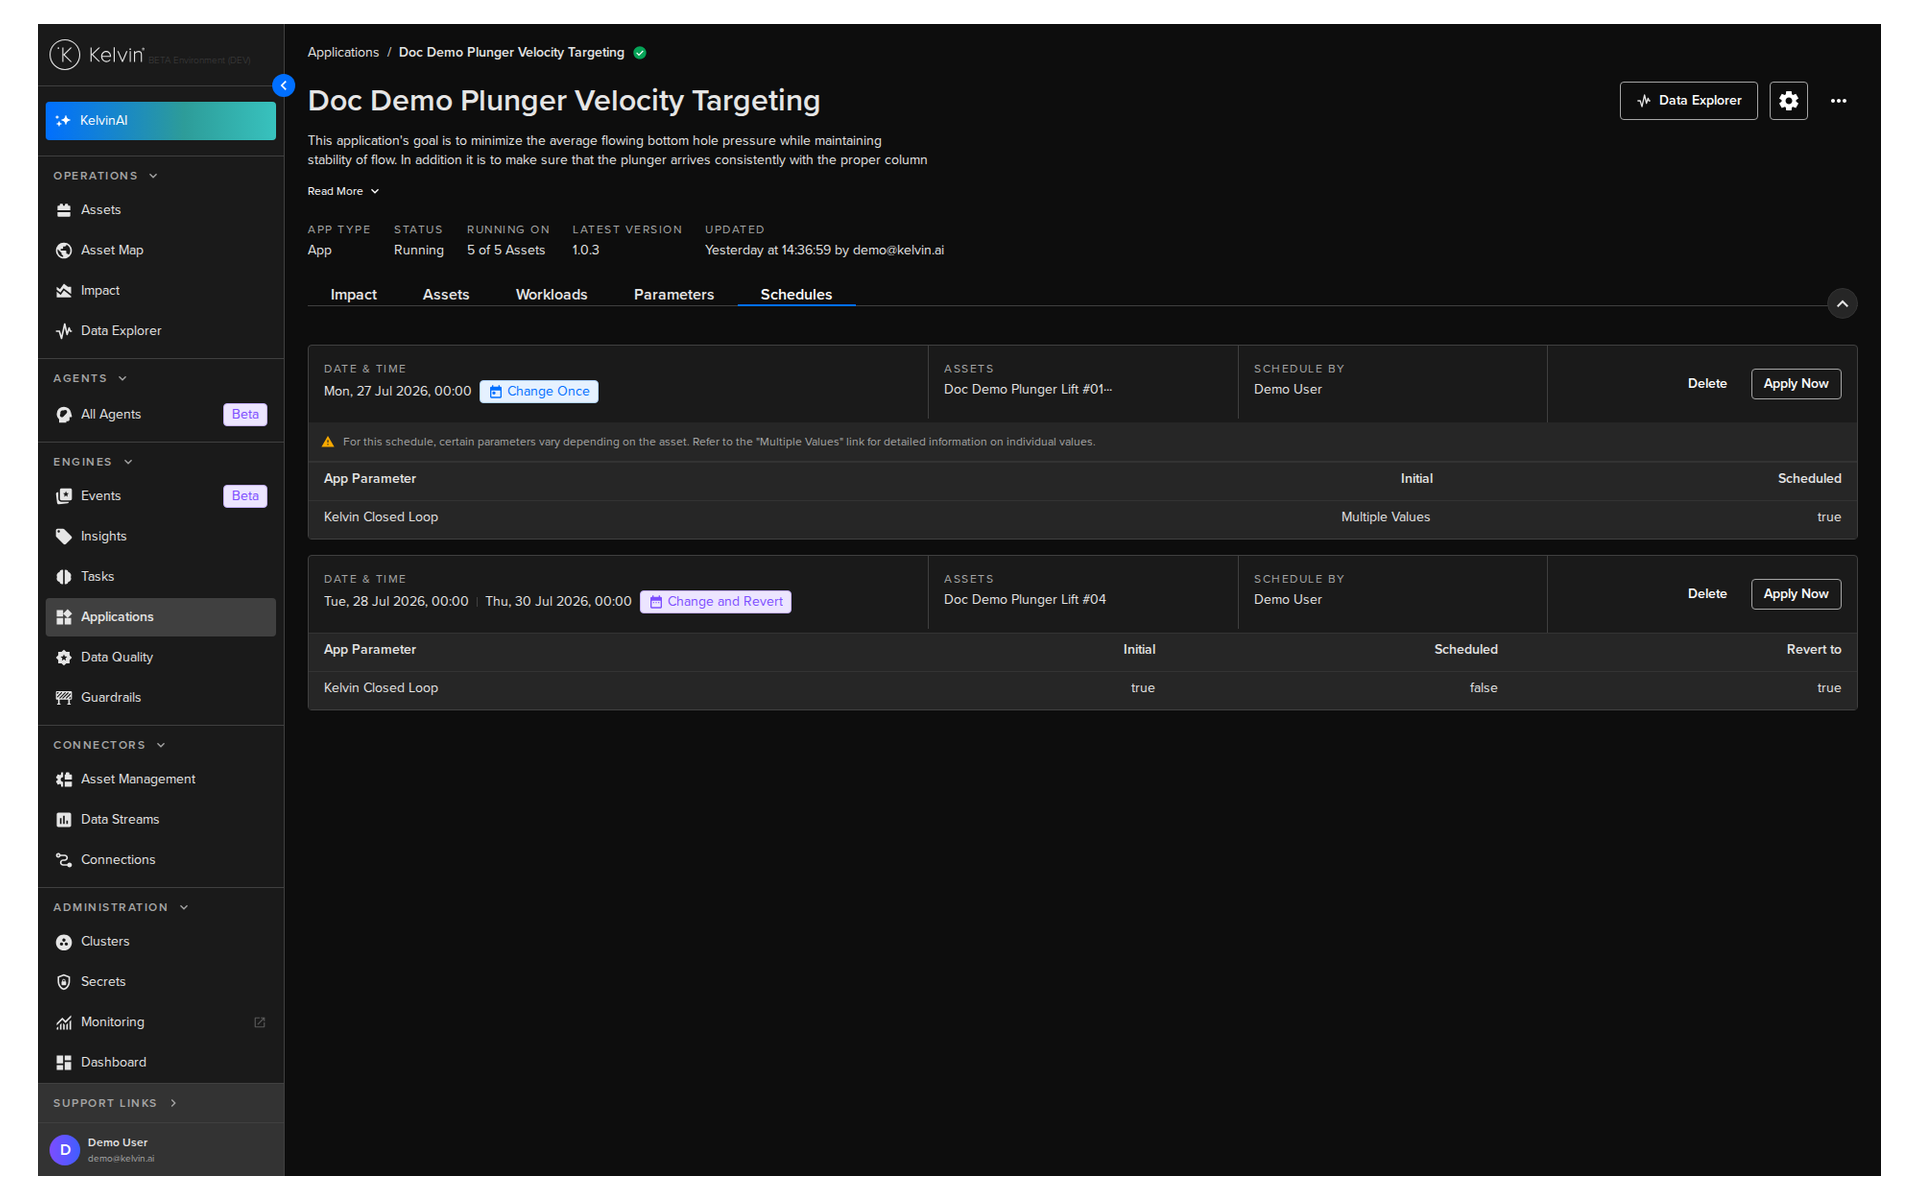The image size is (1920, 1200).
Task: Click the Data Quality icon
Action: click(64, 658)
